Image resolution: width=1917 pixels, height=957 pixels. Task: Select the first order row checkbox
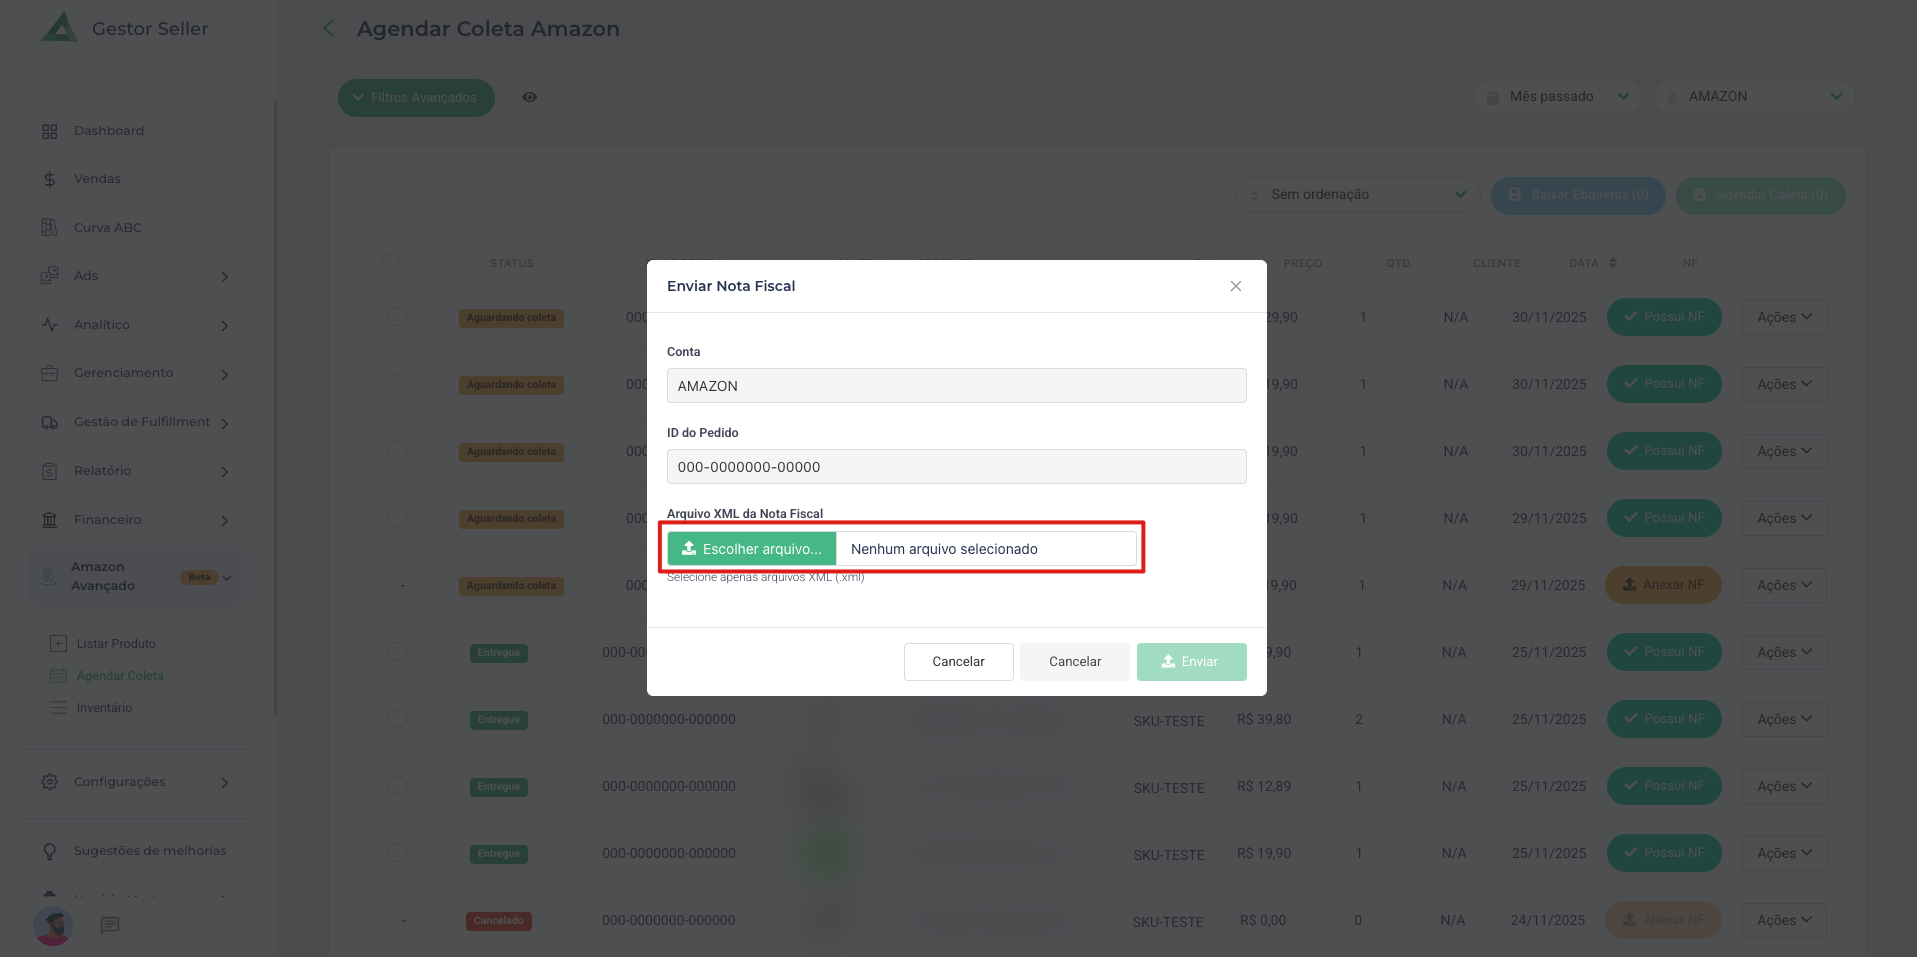click(397, 317)
